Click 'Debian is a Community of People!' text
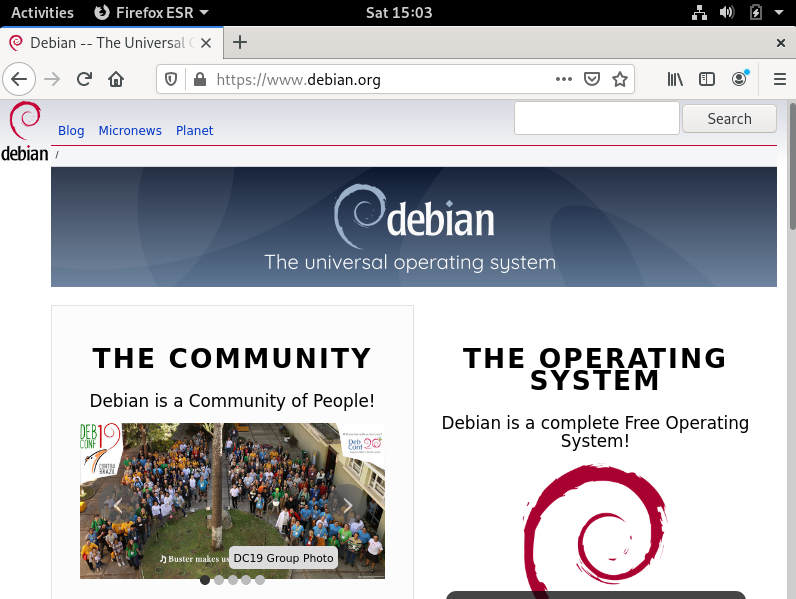The height and width of the screenshot is (599, 796). (x=232, y=401)
